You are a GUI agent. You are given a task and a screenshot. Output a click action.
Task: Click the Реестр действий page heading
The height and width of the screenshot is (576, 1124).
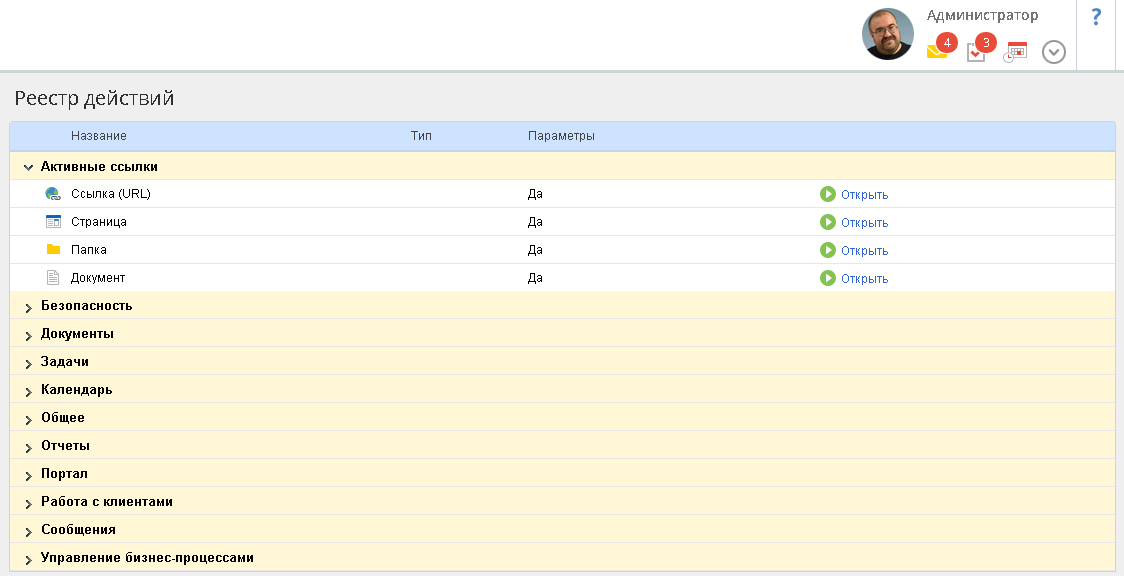click(95, 98)
